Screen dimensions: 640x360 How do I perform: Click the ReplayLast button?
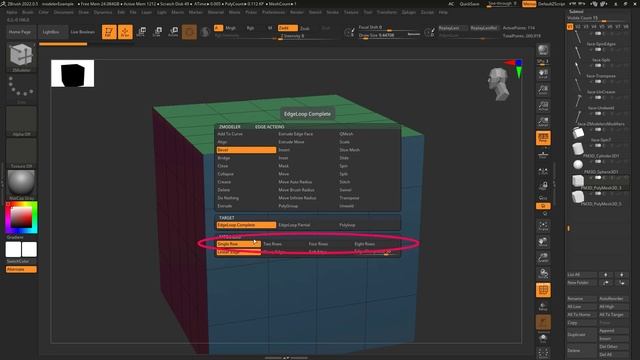coord(452,28)
